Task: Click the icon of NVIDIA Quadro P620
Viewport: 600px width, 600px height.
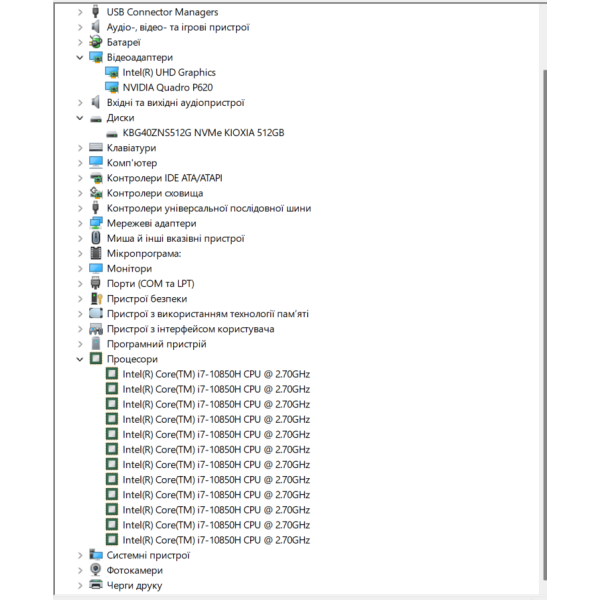Action: 112,87
